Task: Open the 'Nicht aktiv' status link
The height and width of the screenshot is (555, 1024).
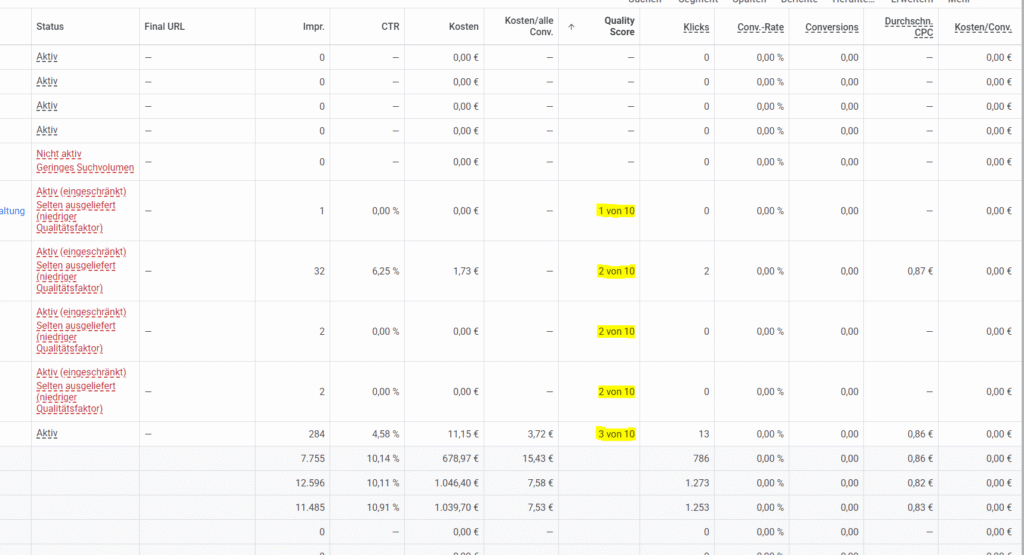Action: (59, 154)
